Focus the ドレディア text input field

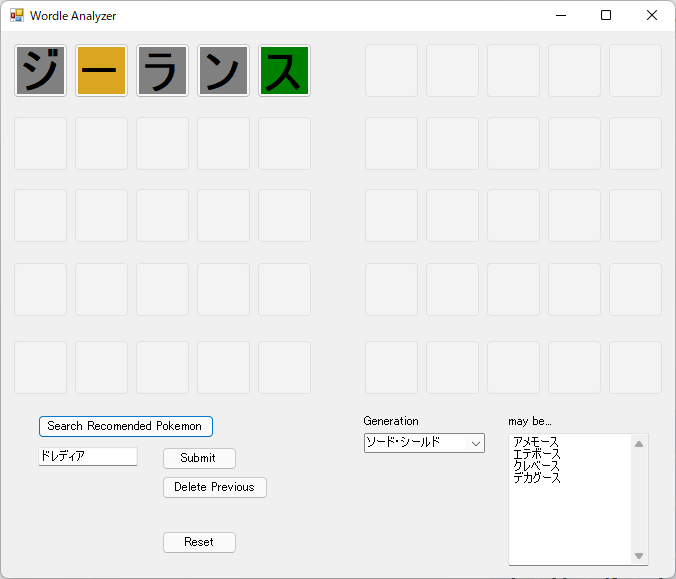(x=88, y=456)
